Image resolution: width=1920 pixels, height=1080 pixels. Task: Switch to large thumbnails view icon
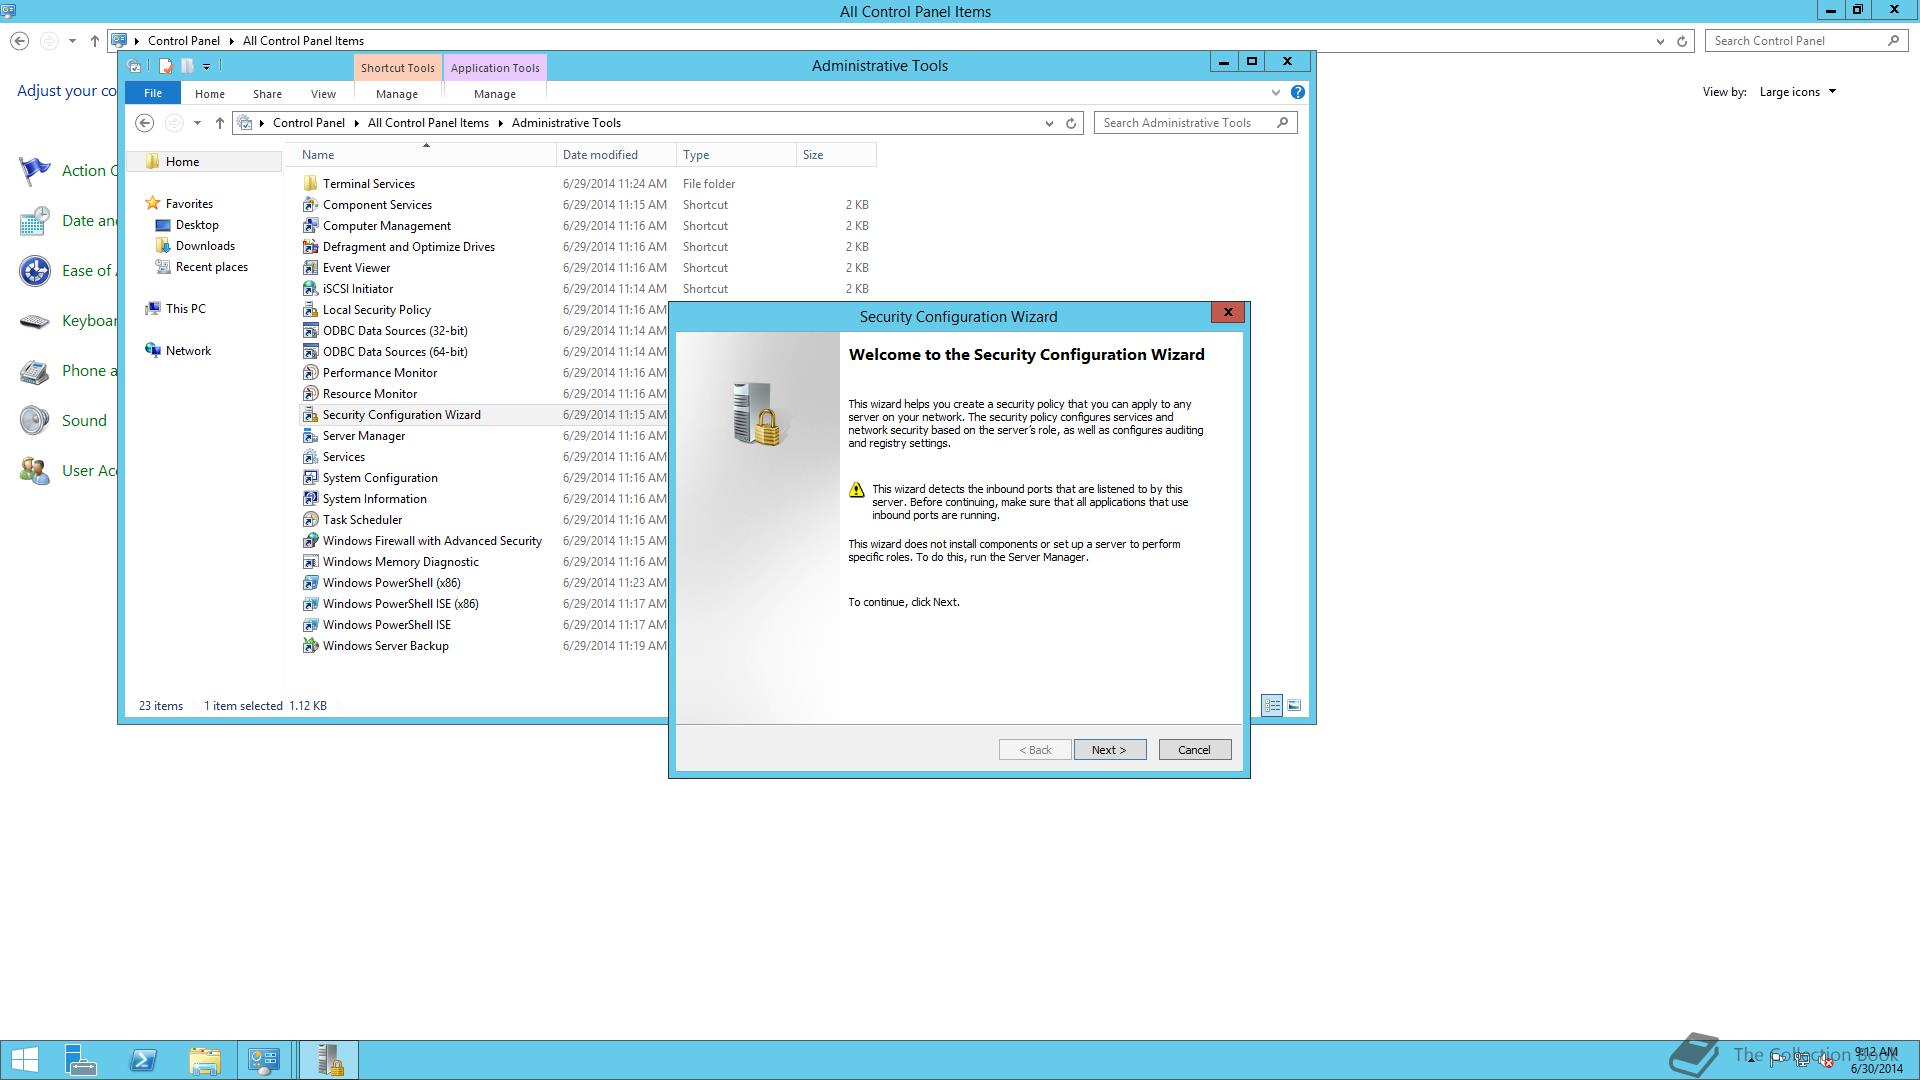pos(1294,706)
